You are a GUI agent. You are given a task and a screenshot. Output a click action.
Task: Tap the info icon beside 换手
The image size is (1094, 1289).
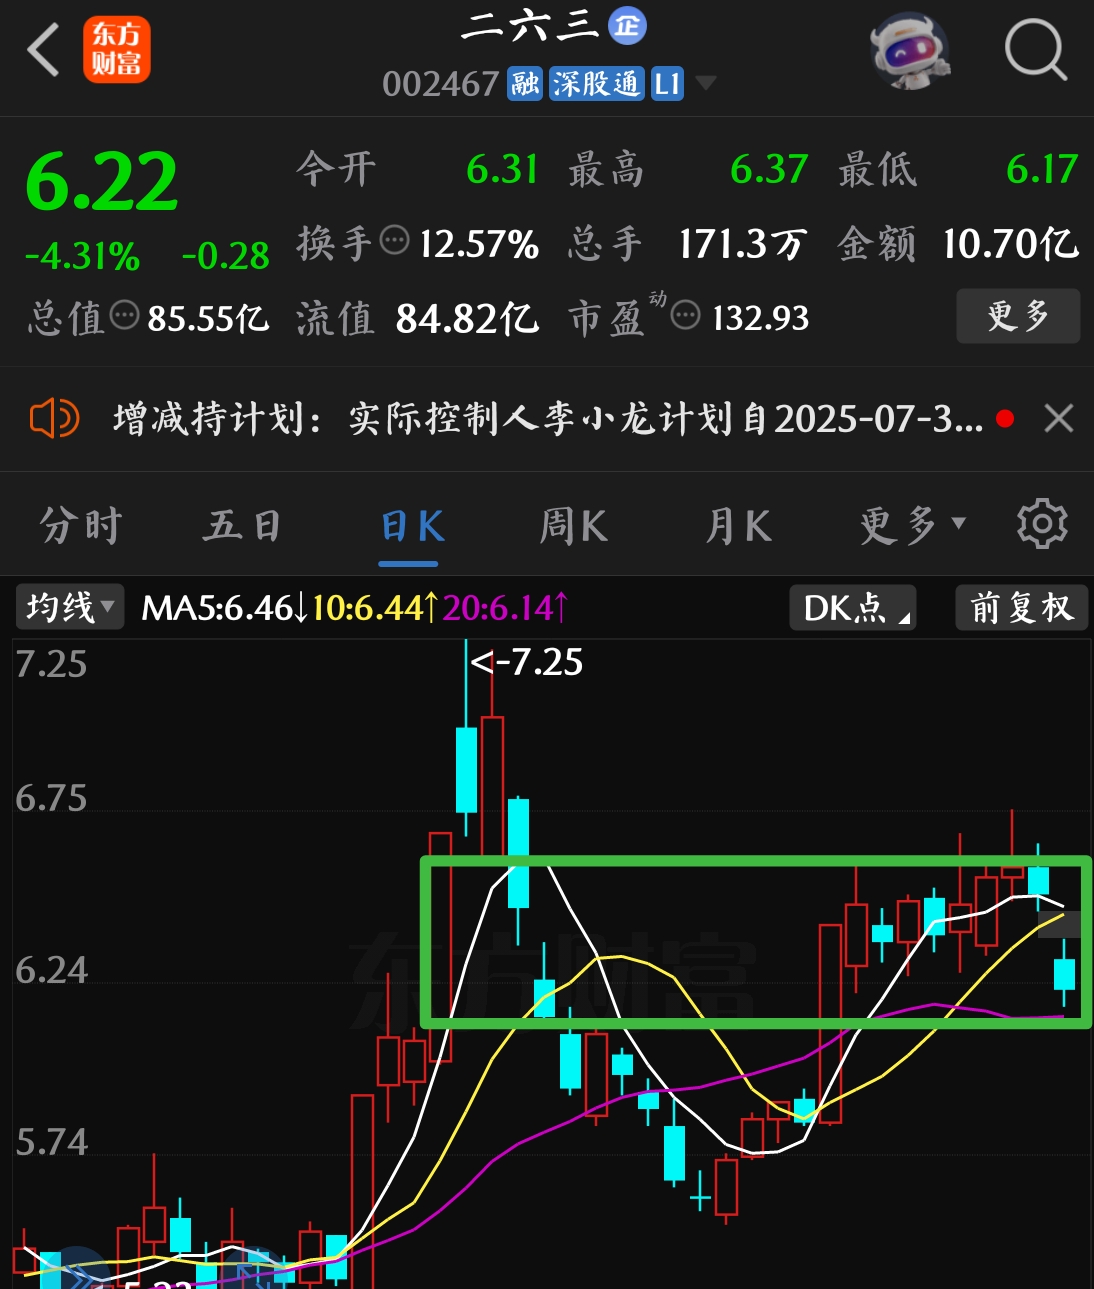coord(395,240)
